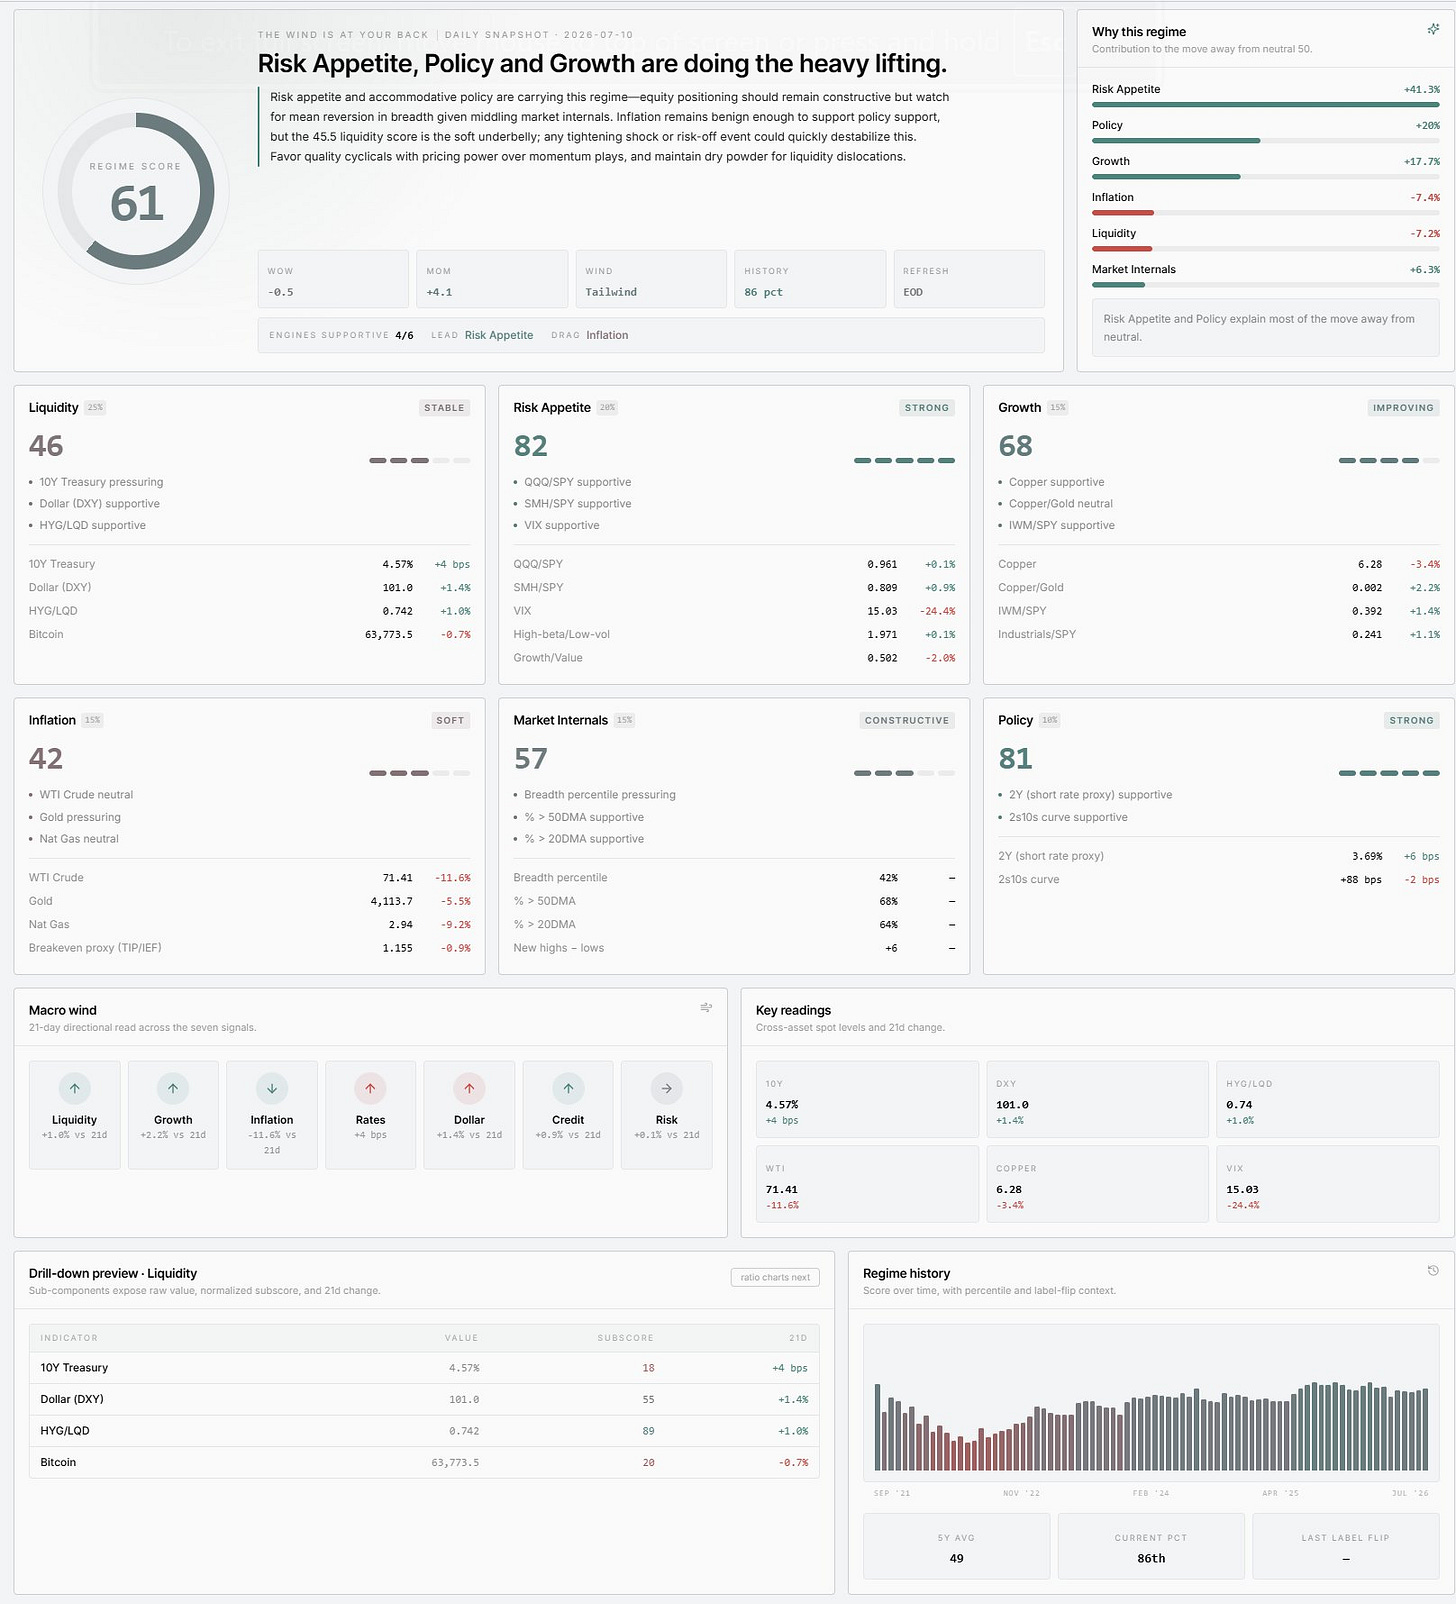
Task: Click the IMPROVING badge on Growth card
Action: [1403, 408]
